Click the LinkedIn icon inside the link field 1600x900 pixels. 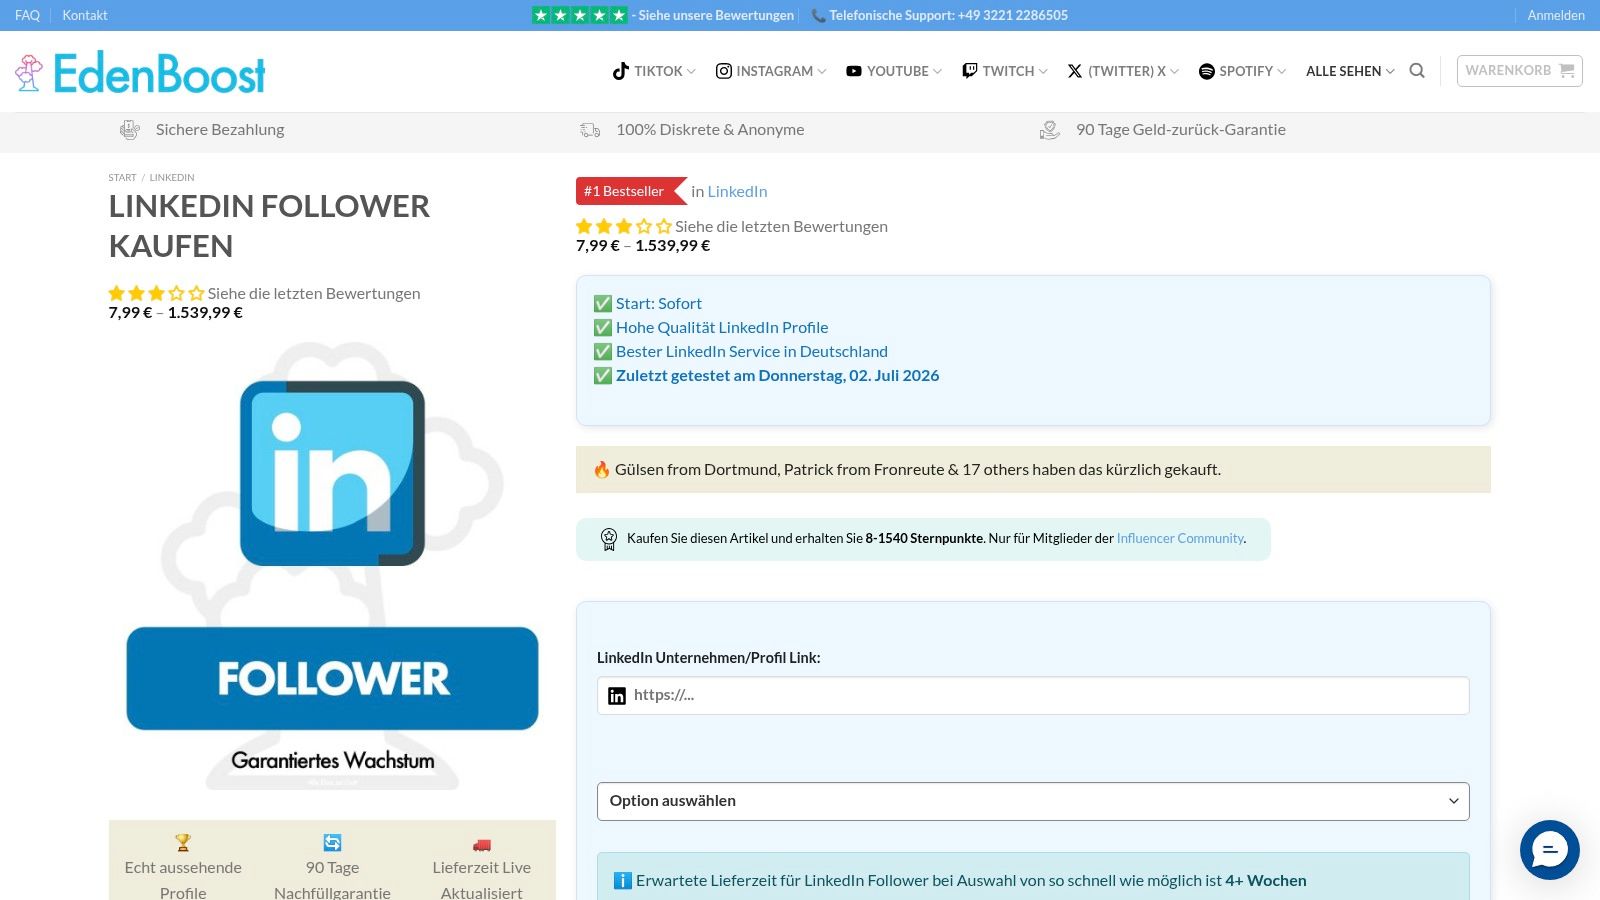tap(617, 696)
